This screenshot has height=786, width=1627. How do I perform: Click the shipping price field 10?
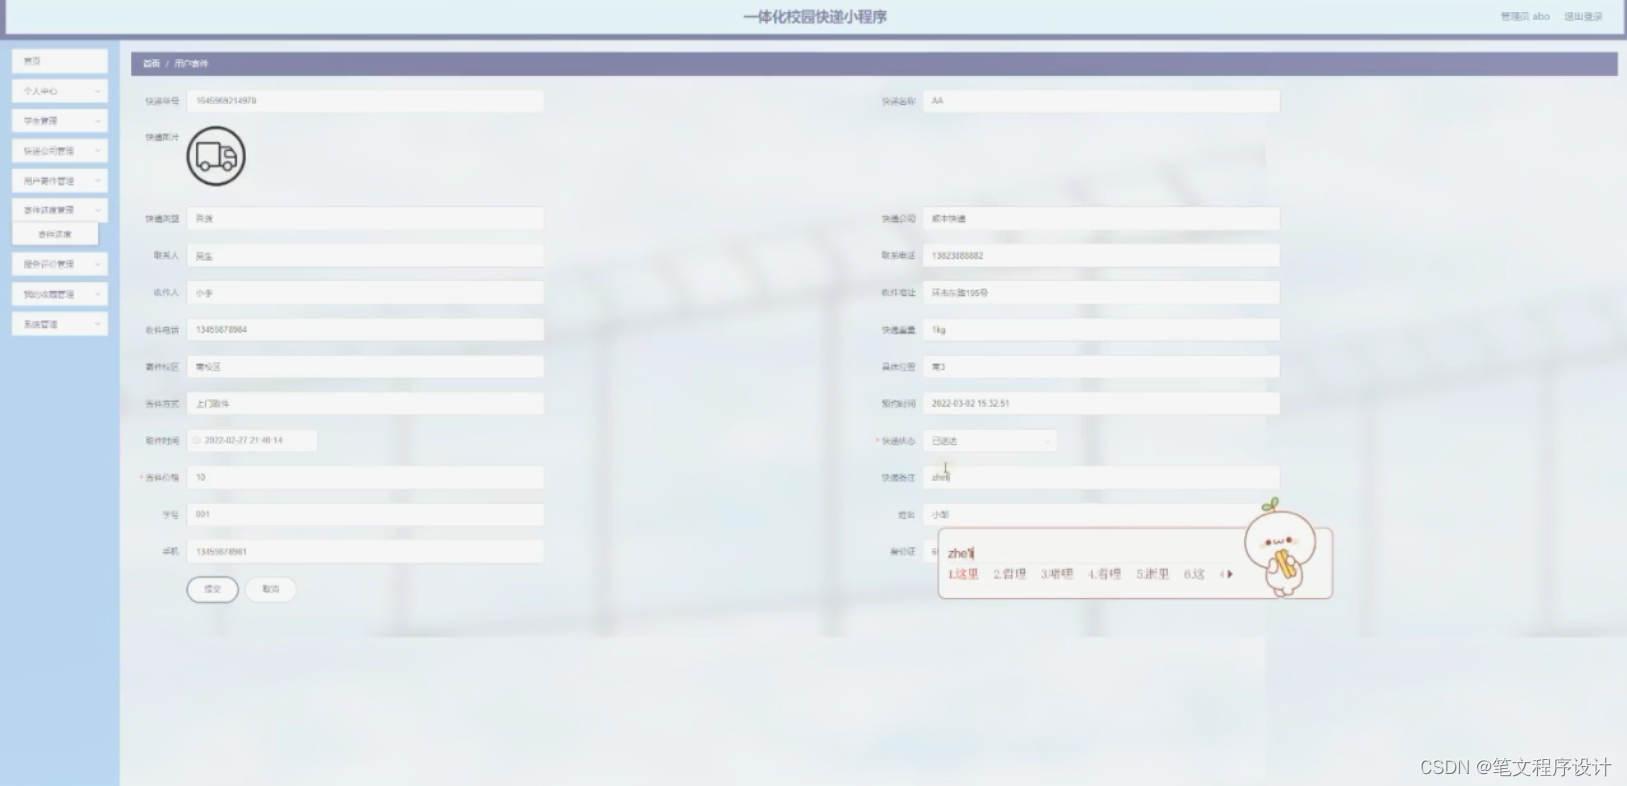365,478
